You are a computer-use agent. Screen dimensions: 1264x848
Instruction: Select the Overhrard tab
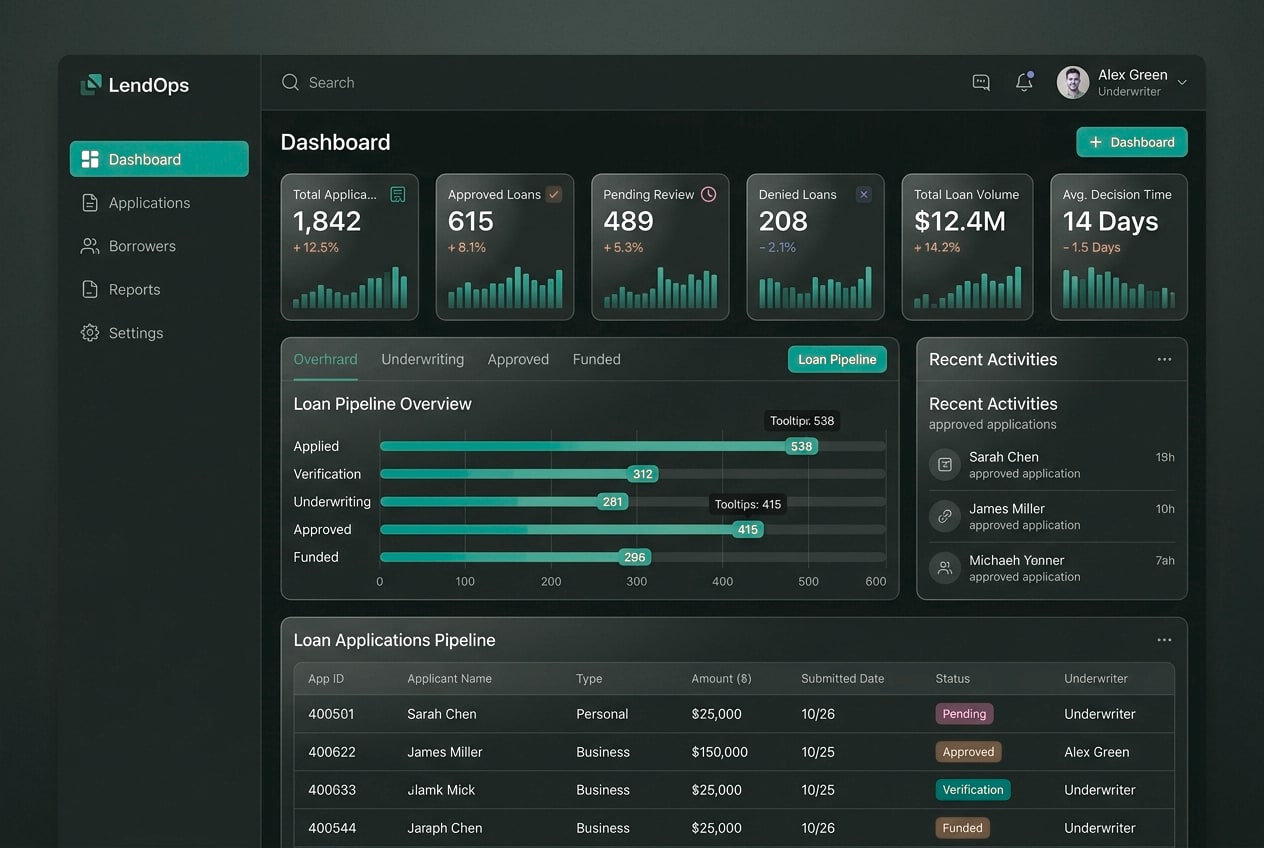click(x=325, y=359)
